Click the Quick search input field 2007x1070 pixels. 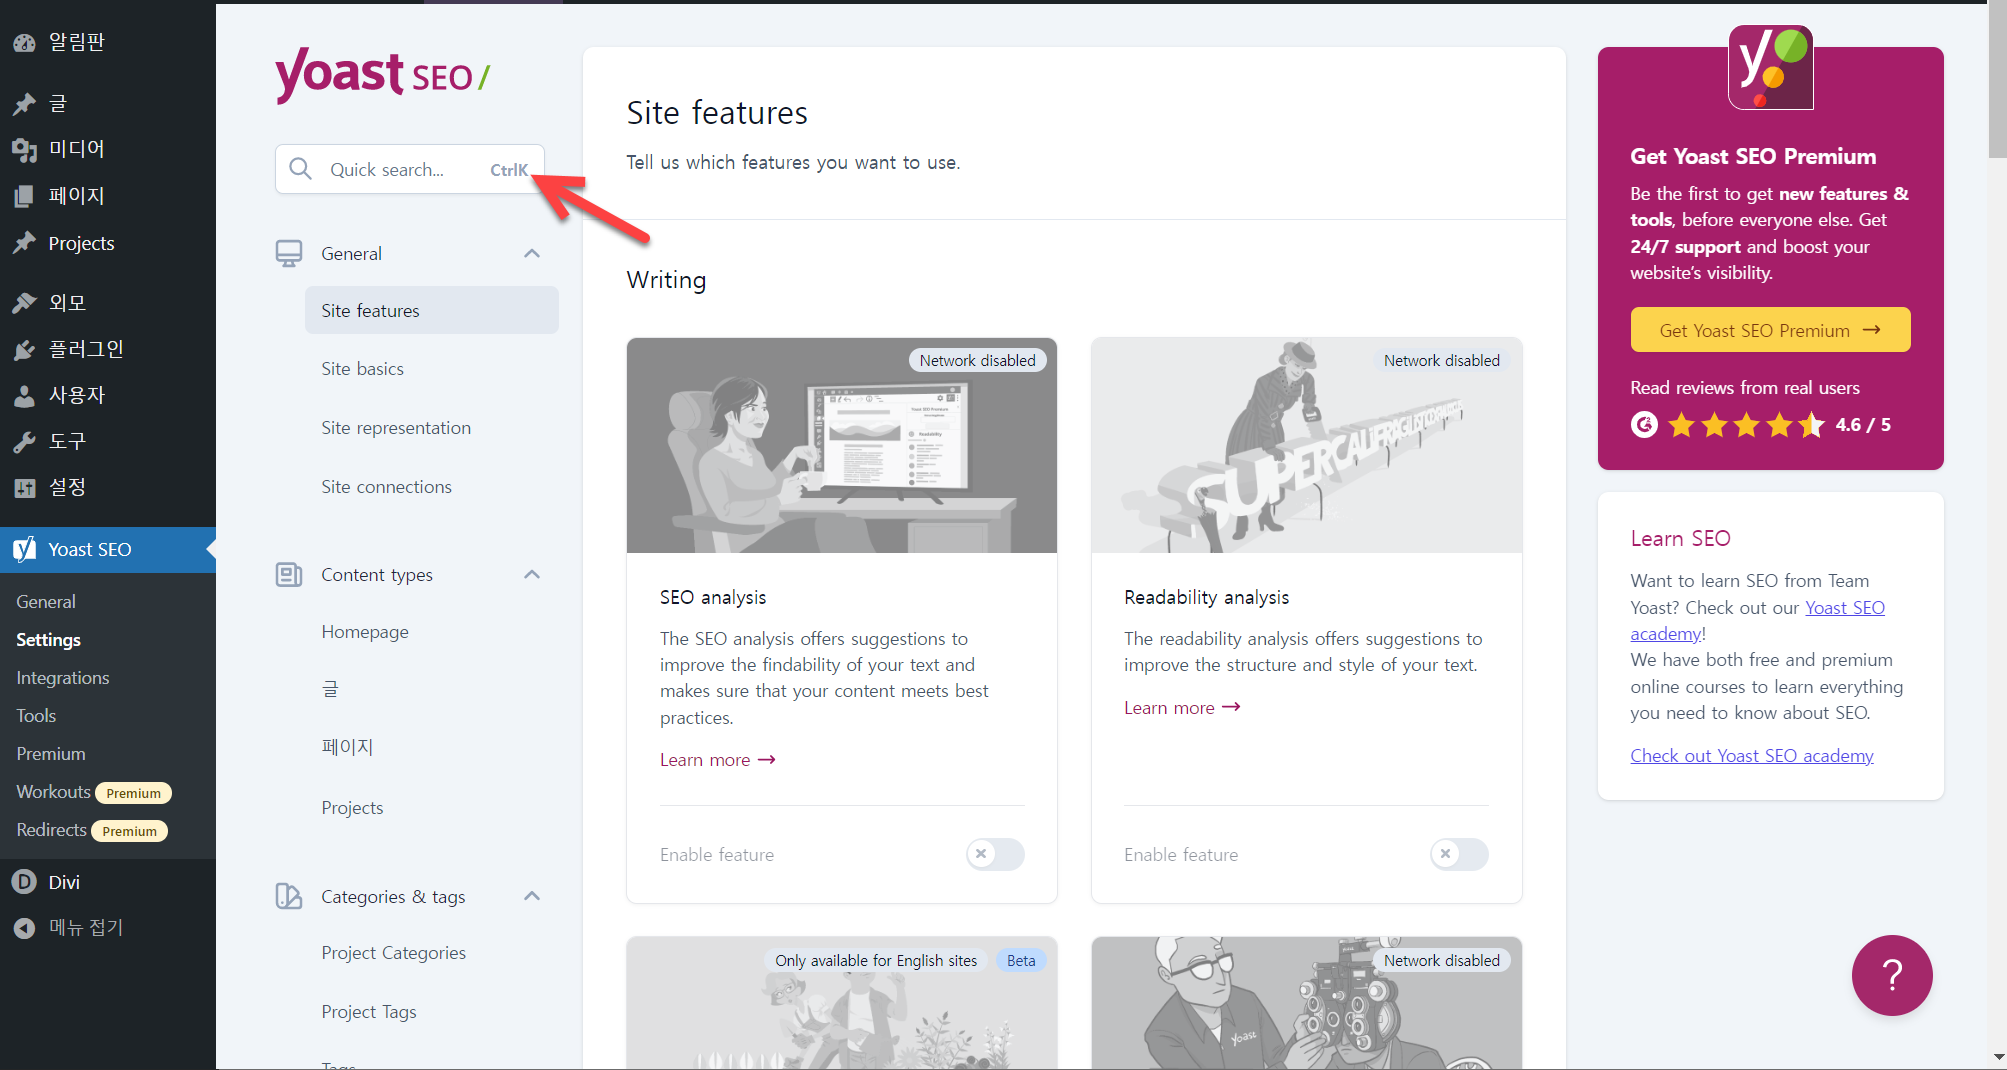(410, 169)
